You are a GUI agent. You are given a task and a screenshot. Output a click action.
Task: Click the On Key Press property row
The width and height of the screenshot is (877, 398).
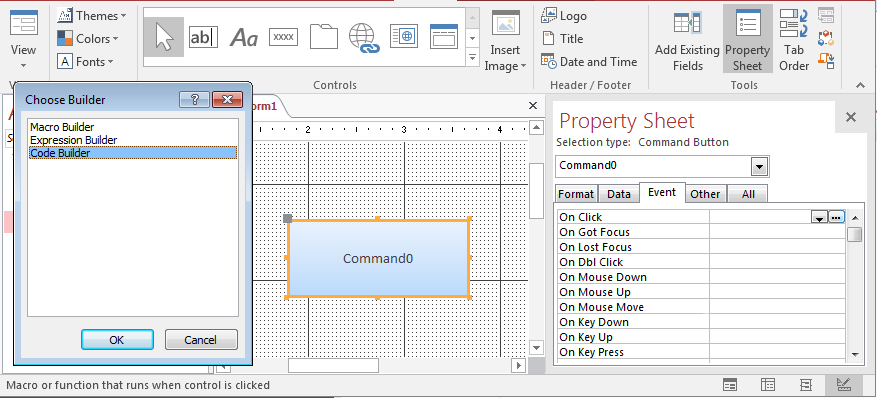click(x=701, y=352)
